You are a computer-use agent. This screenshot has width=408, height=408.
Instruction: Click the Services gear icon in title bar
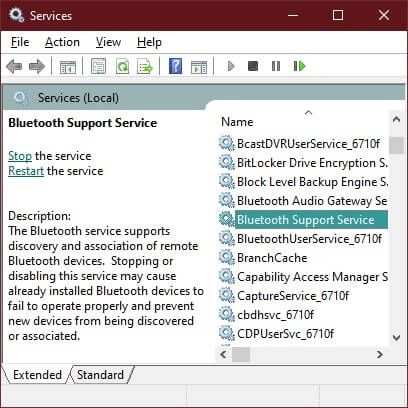pos(16,15)
